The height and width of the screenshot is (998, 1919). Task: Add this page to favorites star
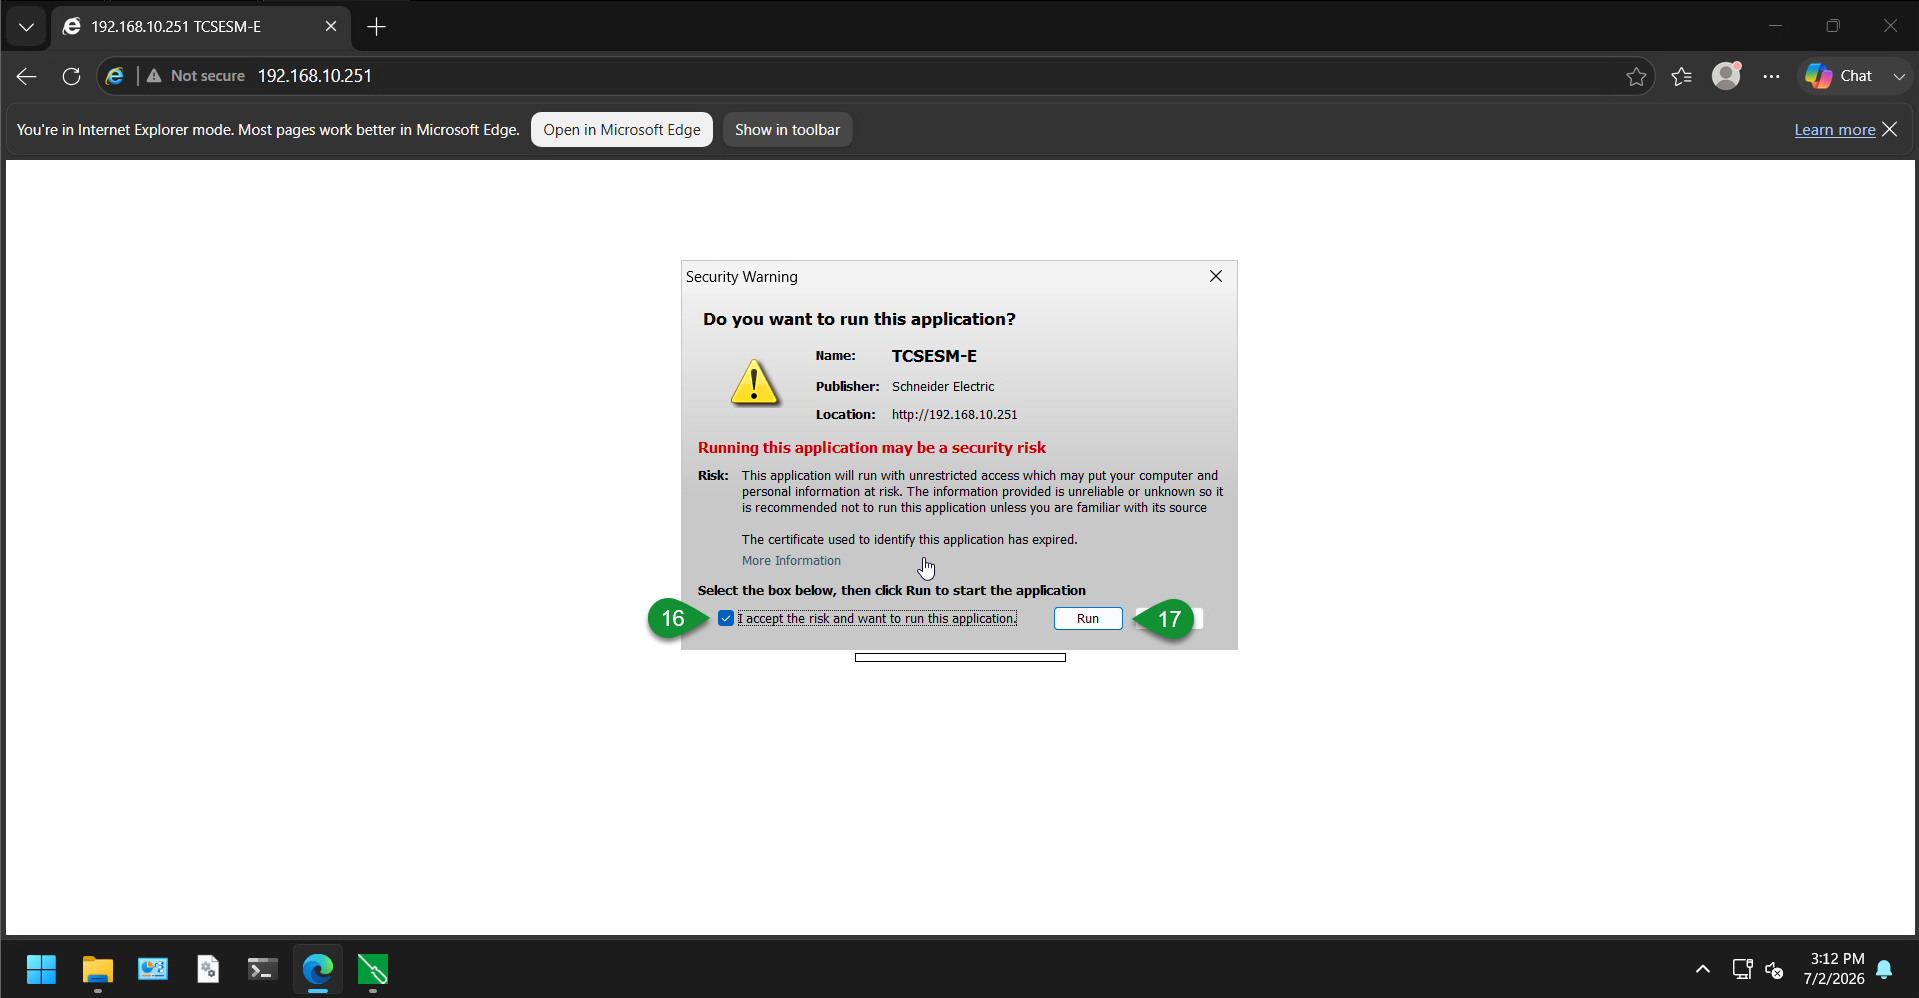pyautogui.click(x=1636, y=76)
